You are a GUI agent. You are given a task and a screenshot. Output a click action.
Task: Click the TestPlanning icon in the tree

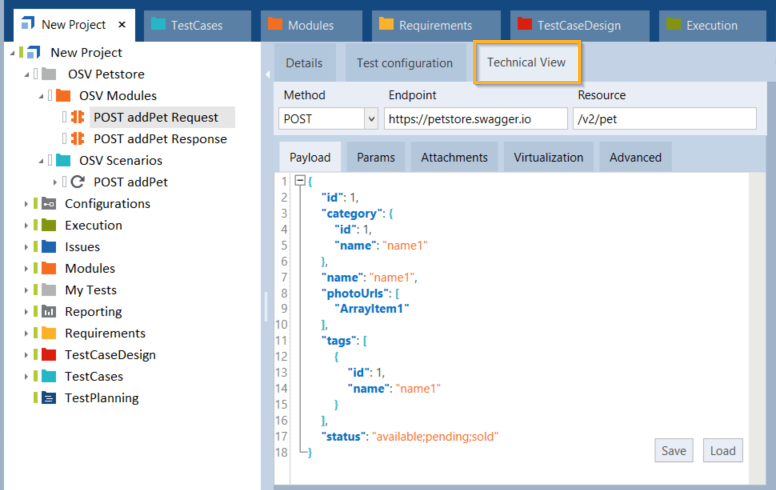(x=49, y=398)
